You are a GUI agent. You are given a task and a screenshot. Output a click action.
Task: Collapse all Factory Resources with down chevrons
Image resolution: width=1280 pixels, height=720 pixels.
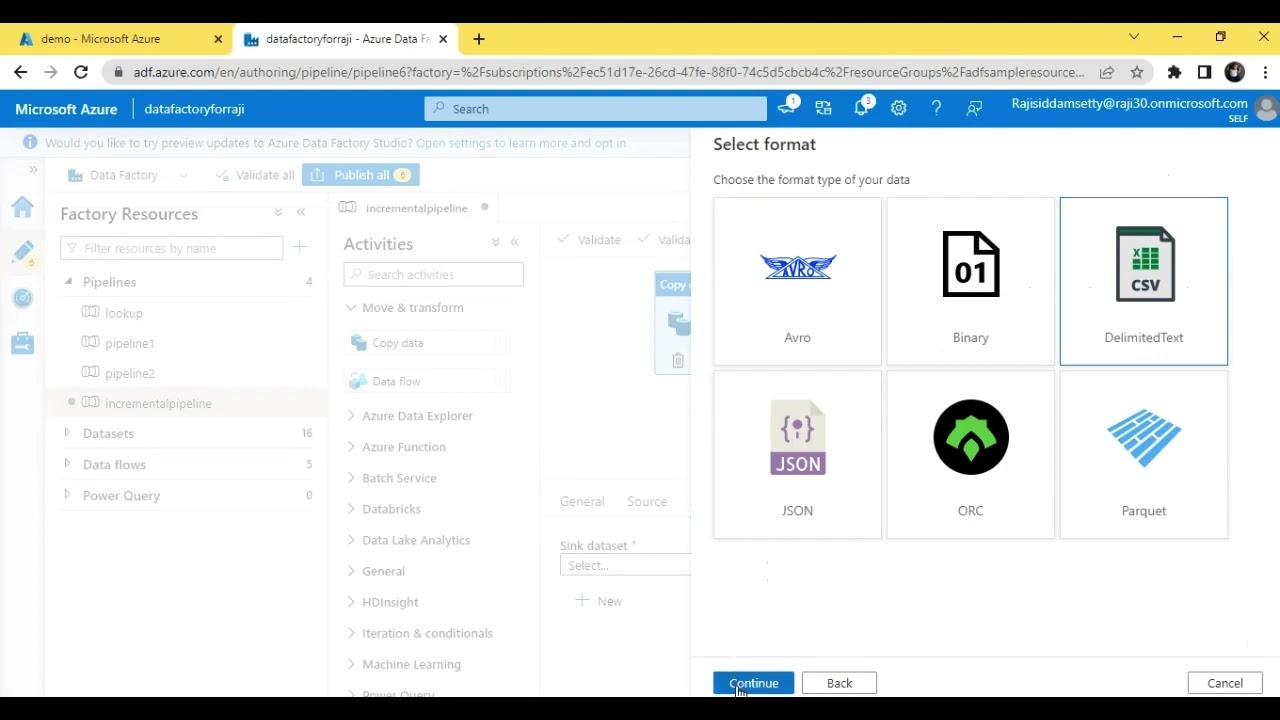pyautogui.click(x=278, y=213)
